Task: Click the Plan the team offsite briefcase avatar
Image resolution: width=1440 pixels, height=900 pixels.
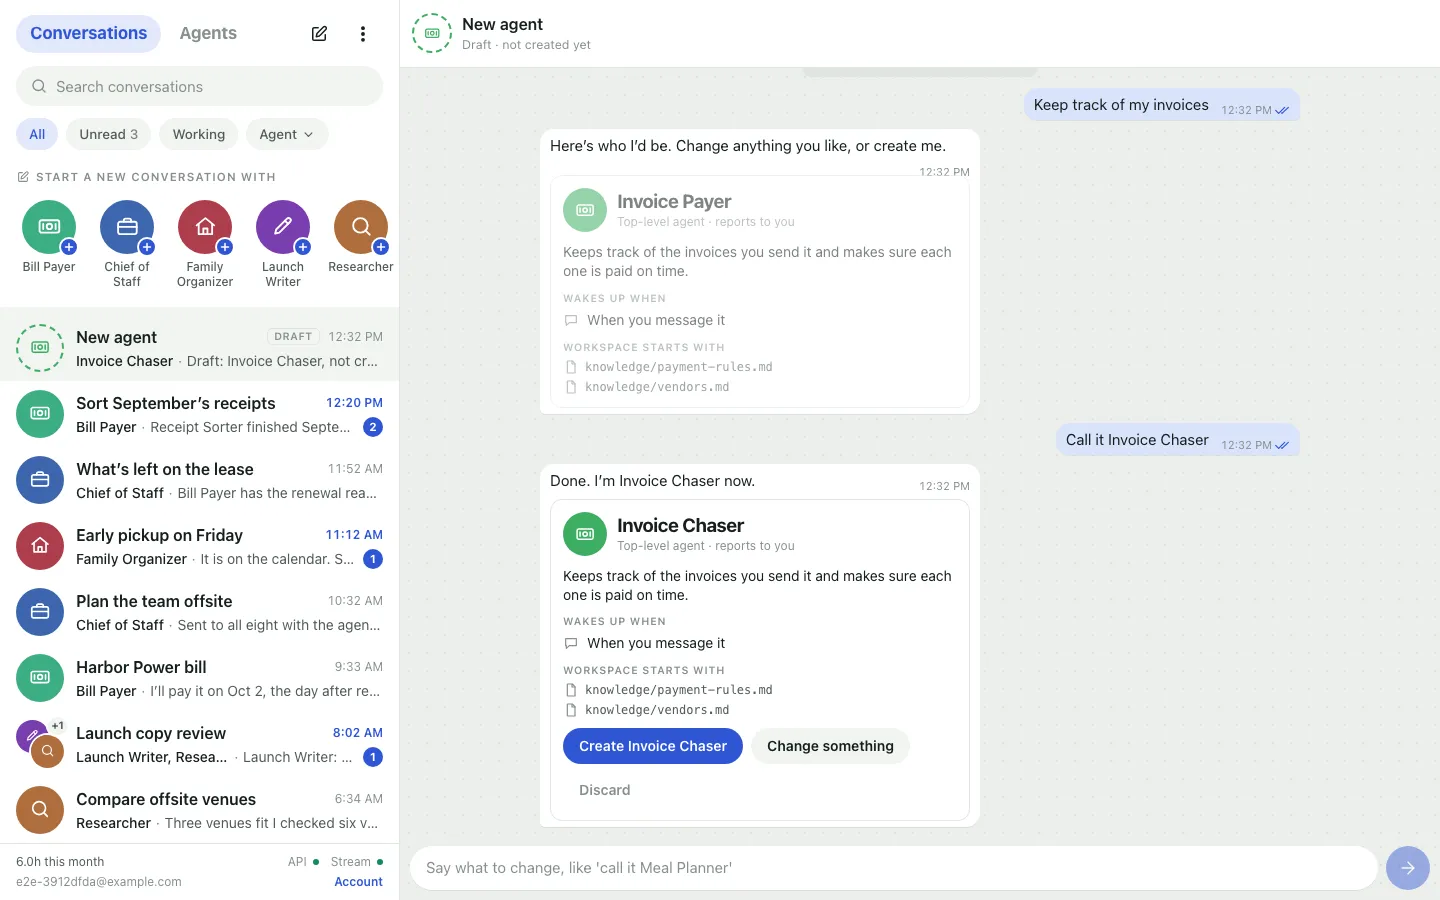Action: (x=40, y=612)
